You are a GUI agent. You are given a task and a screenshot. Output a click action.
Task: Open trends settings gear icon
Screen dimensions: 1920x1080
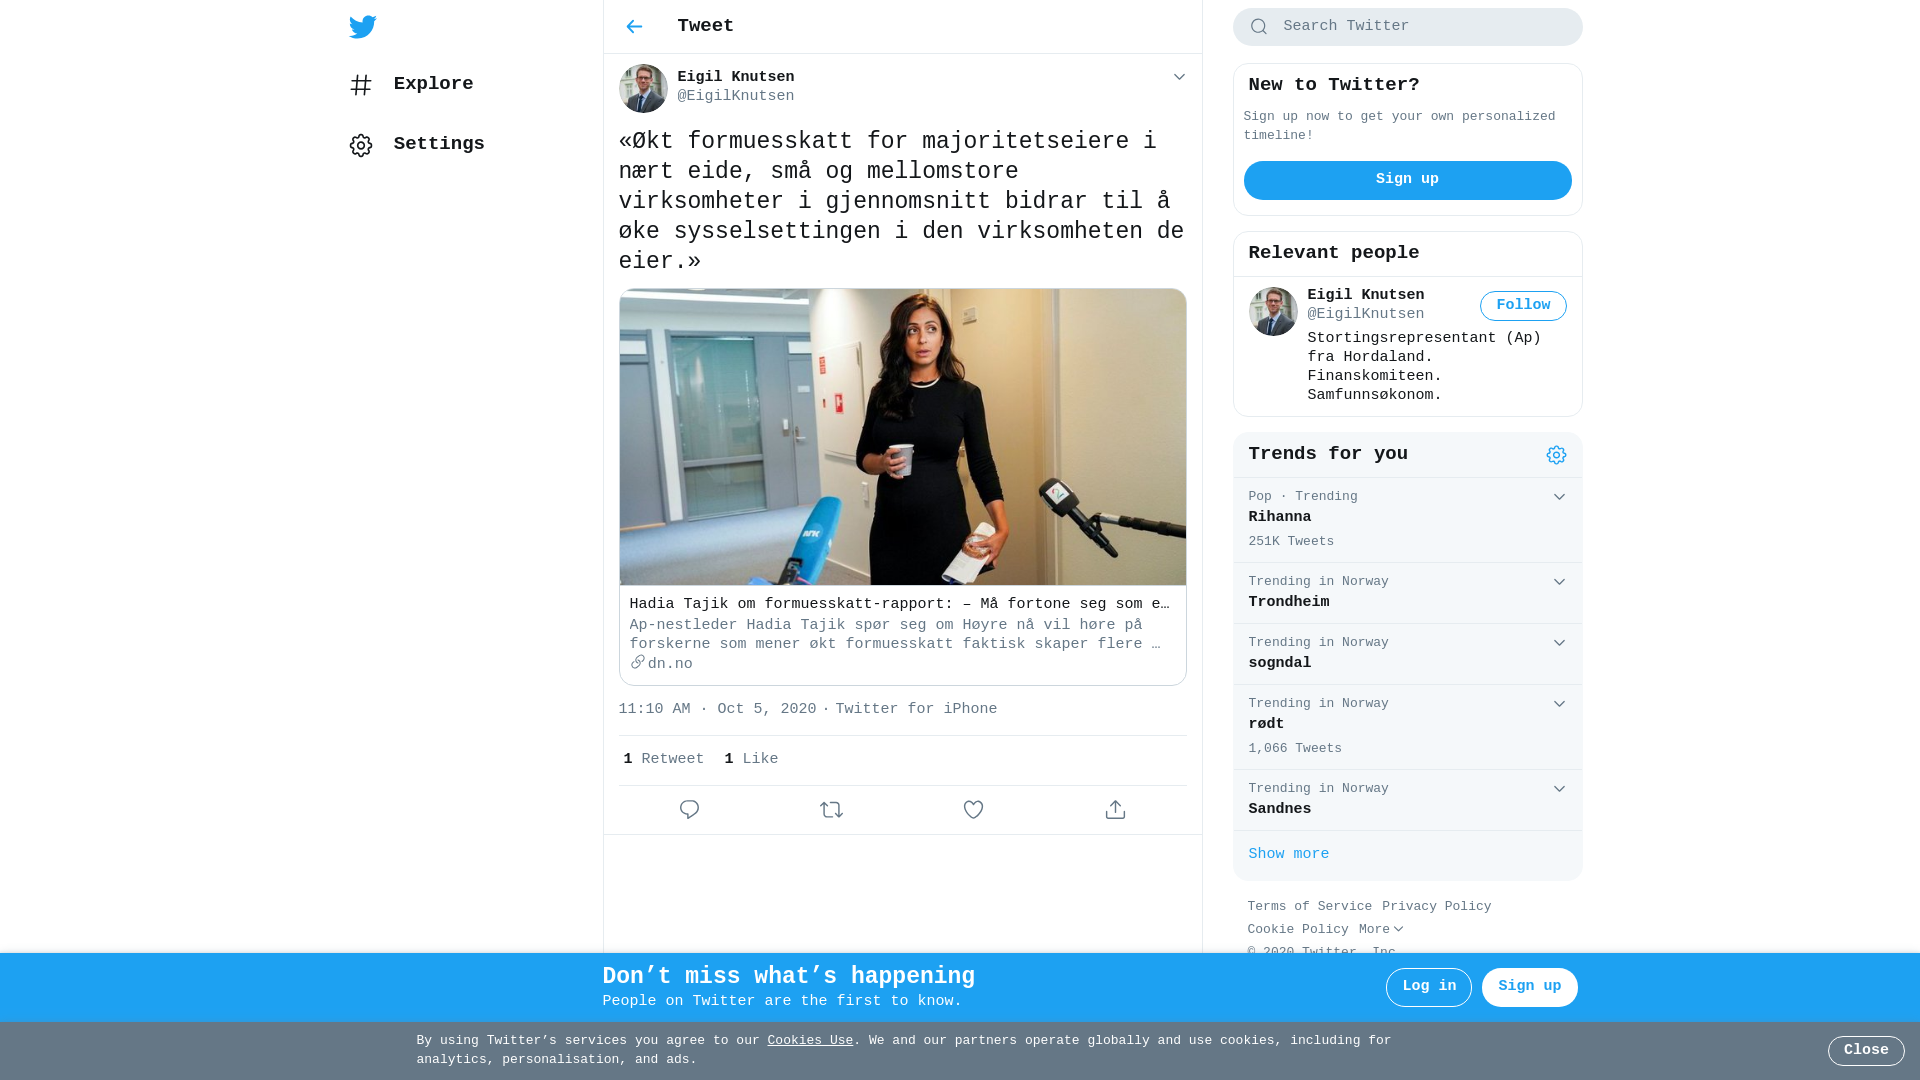tap(1556, 455)
